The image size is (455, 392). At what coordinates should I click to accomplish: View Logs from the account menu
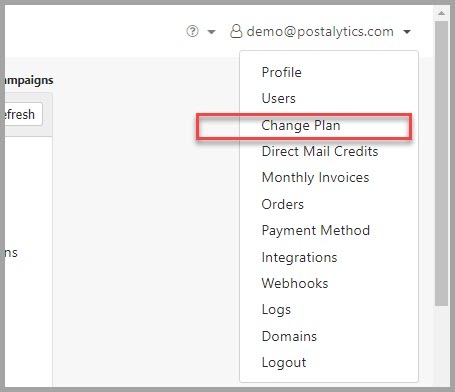point(276,310)
